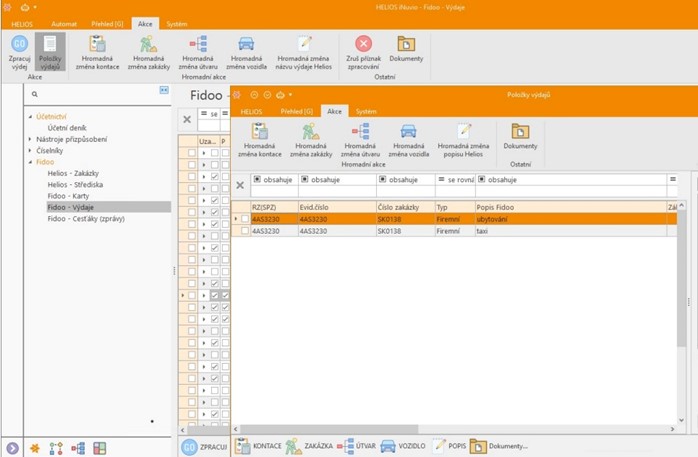698x457 pixels.
Task: Open Dokumenty in main window ribbon
Action: point(406,49)
